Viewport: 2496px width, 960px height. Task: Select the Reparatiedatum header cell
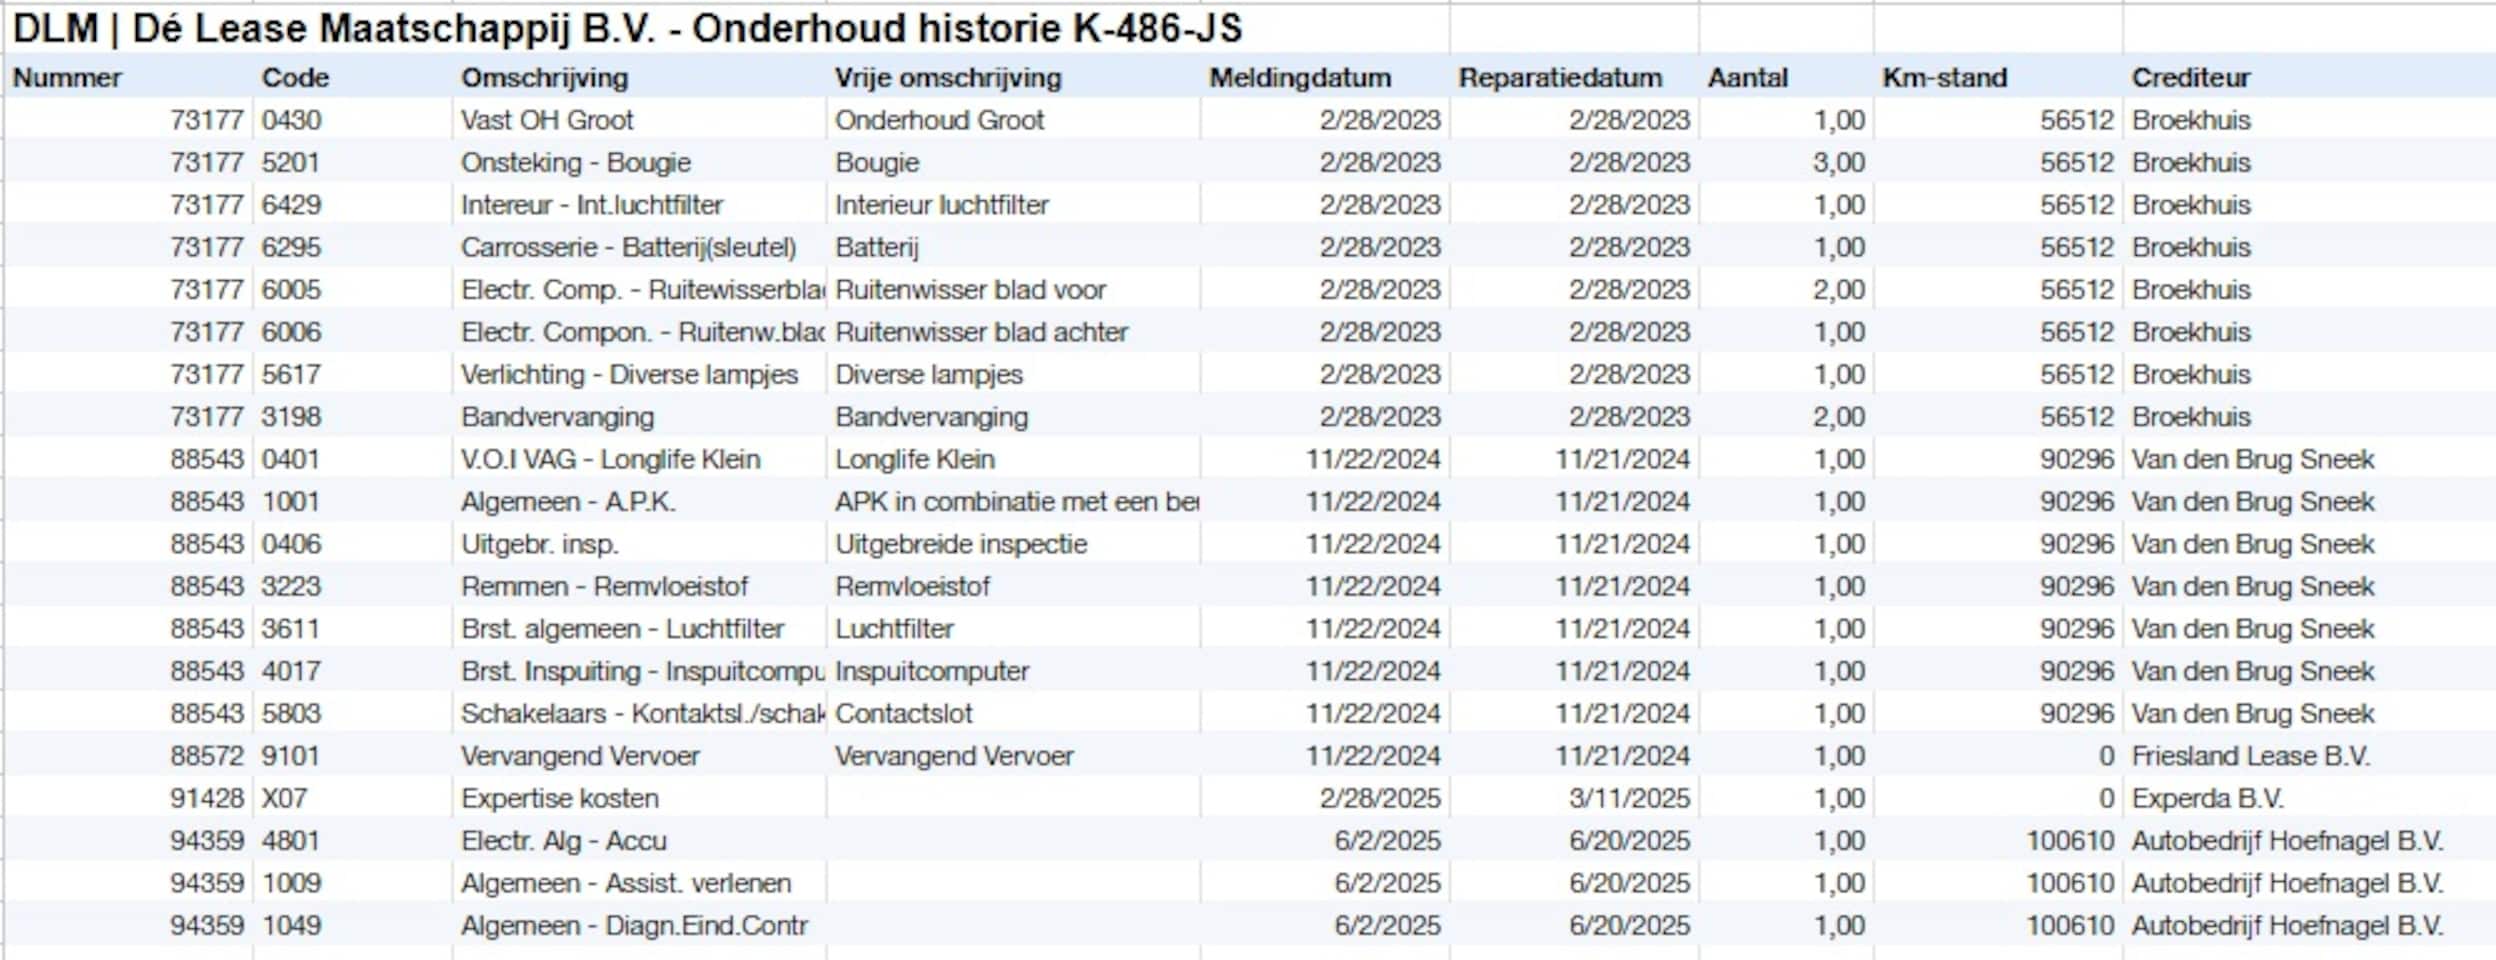pos(1559,78)
